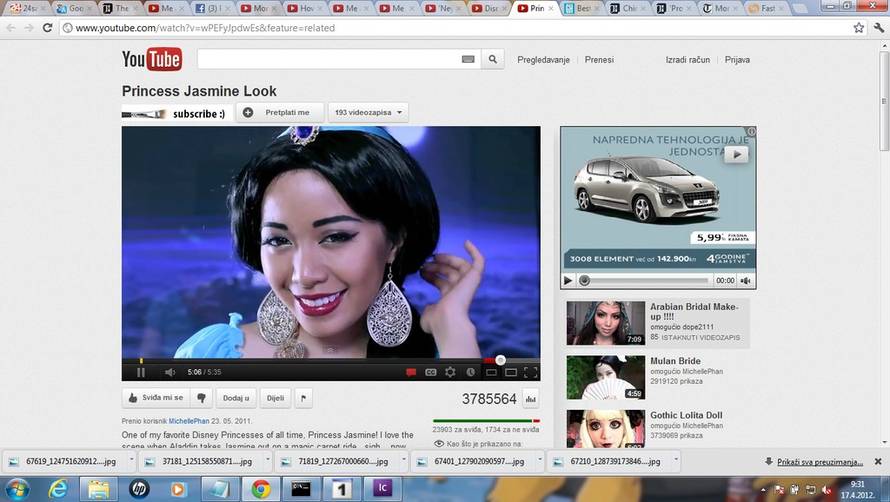Show video statistics bar chart icon

tap(531, 399)
